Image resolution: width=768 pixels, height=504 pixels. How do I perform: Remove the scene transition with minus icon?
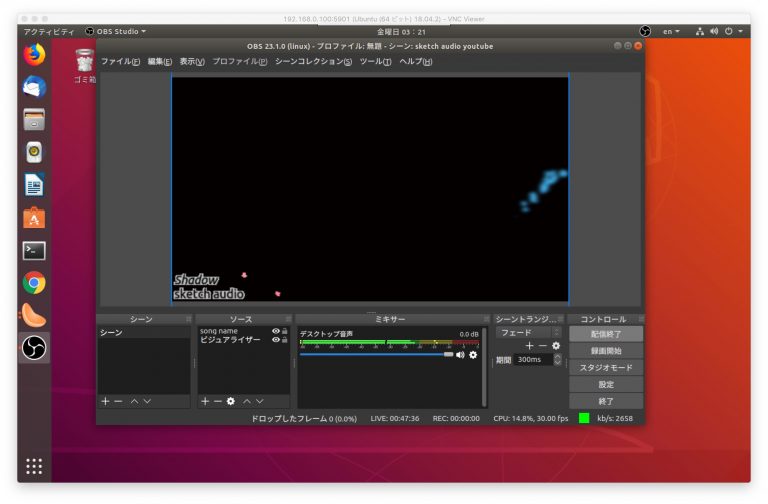coord(543,346)
